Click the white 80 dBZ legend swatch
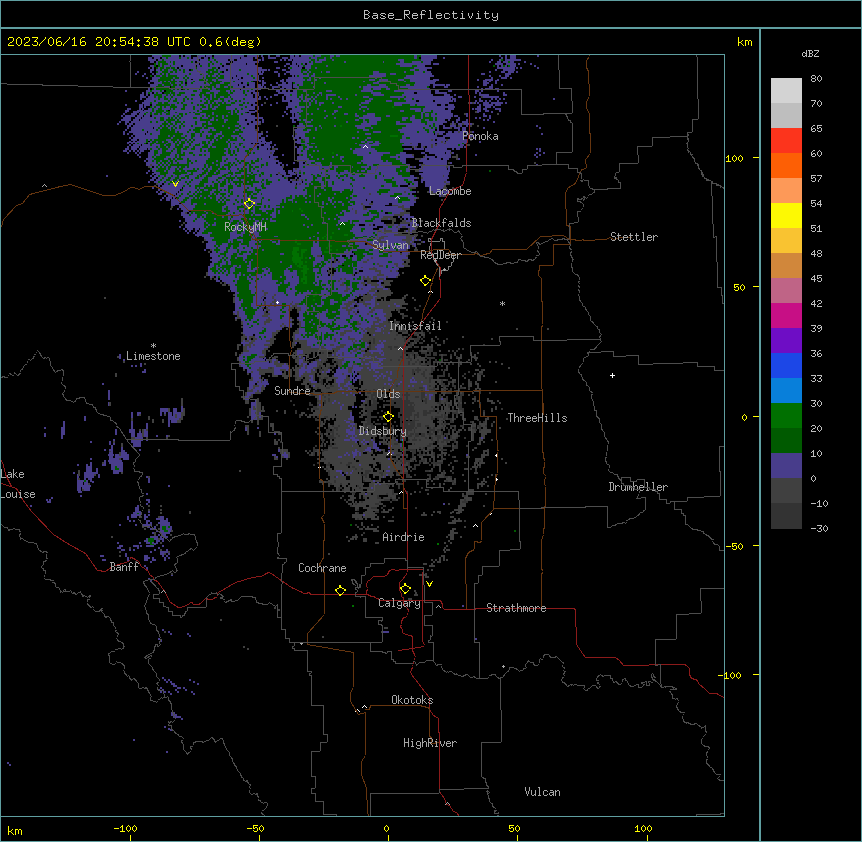This screenshot has height=842, width=862. (786, 91)
